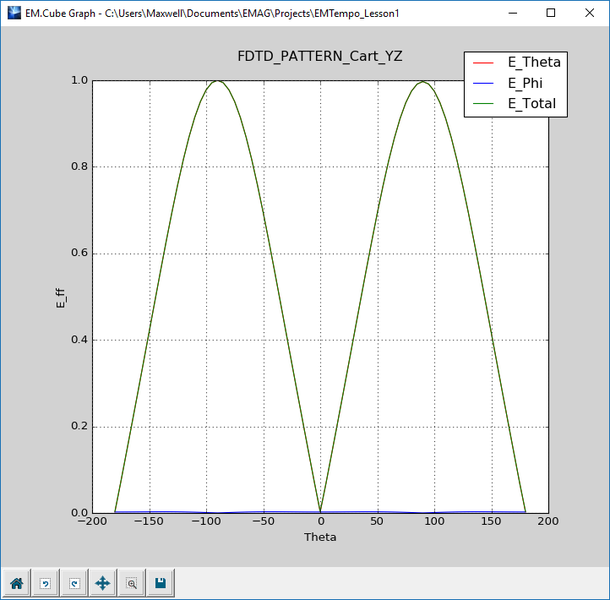Click the E_Total legend entry
This screenshot has height=600, width=610.
tap(532, 103)
